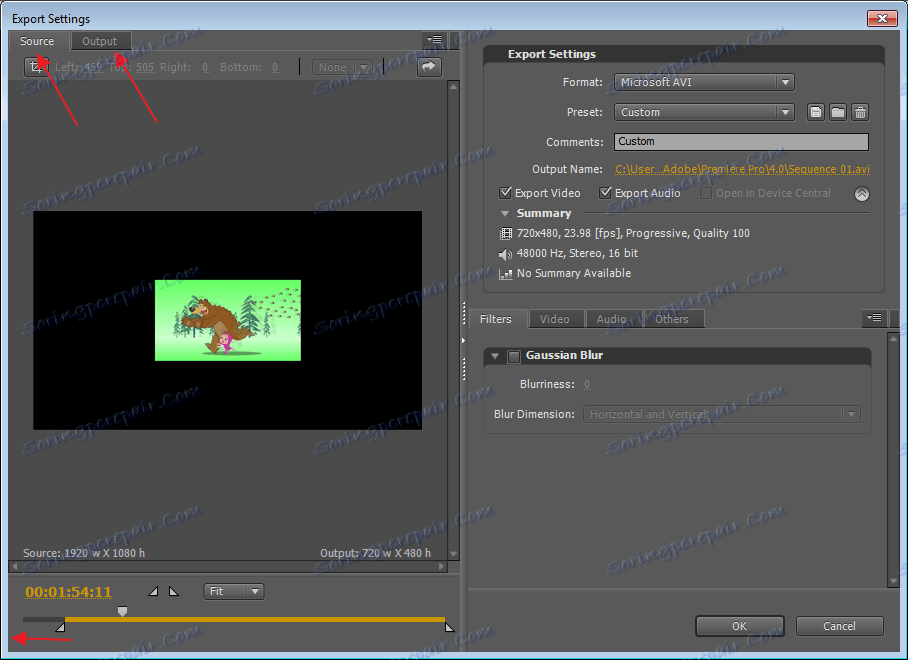908x660 pixels.
Task: Click the Export Frame curved arrow icon
Action: point(429,67)
